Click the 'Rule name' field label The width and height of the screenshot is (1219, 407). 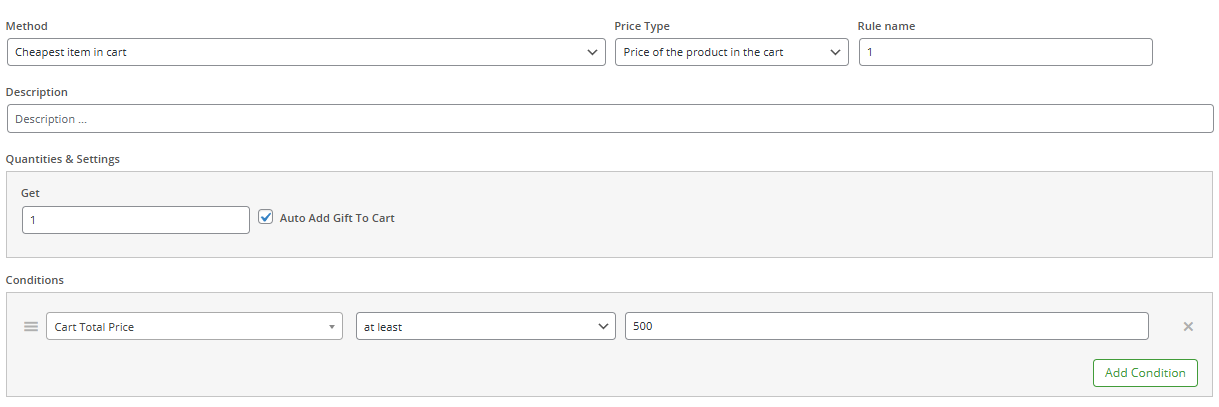coord(886,26)
